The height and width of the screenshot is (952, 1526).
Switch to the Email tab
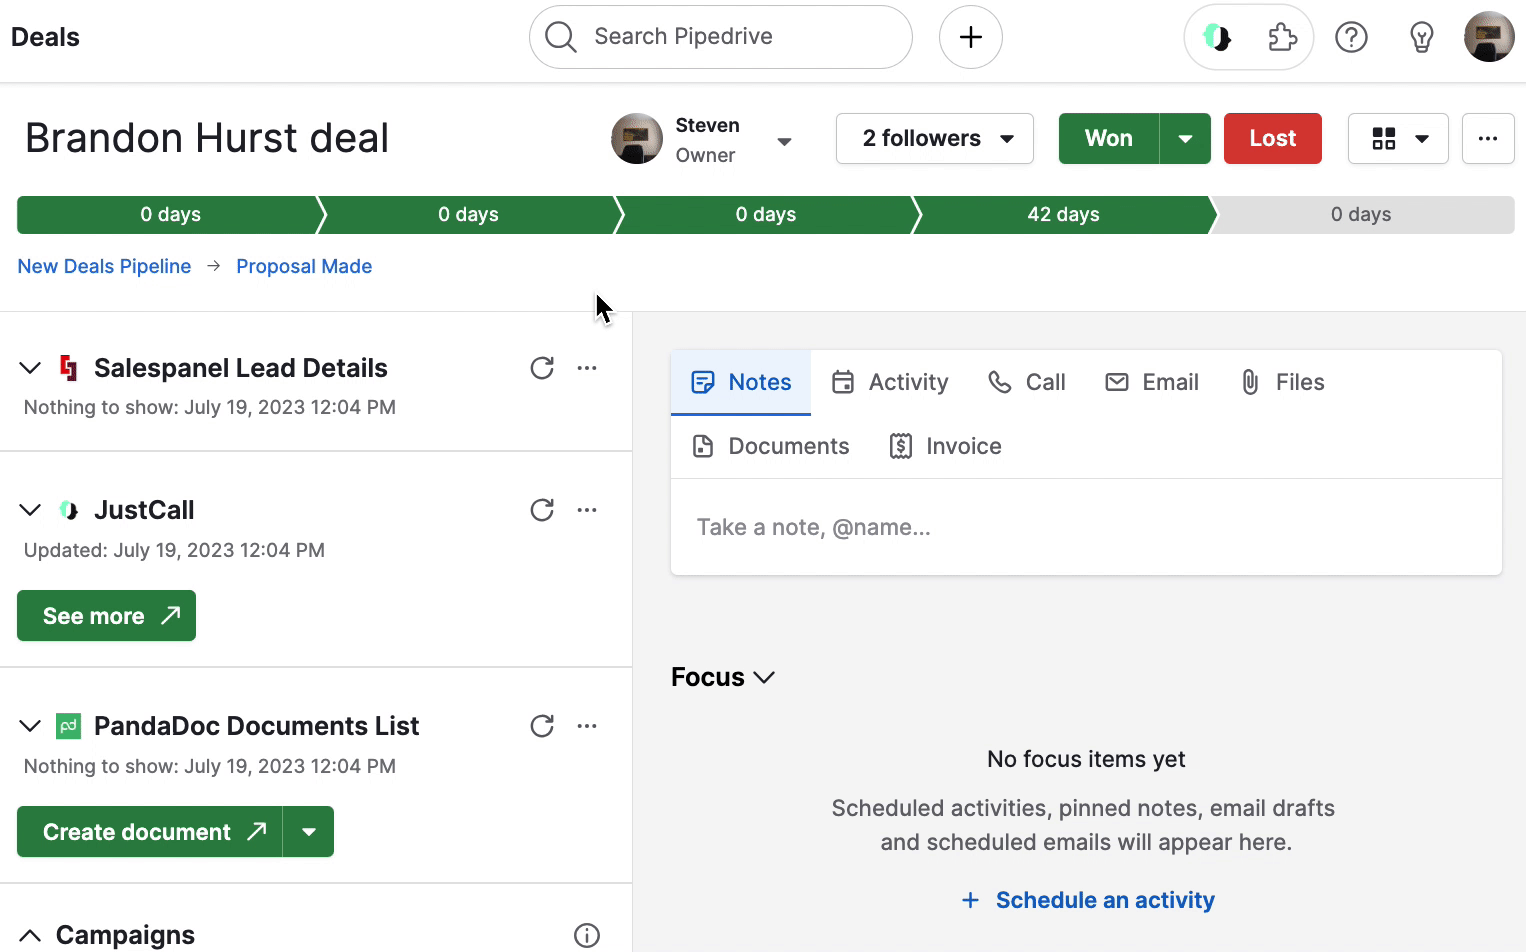click(x=1151, y=382)
